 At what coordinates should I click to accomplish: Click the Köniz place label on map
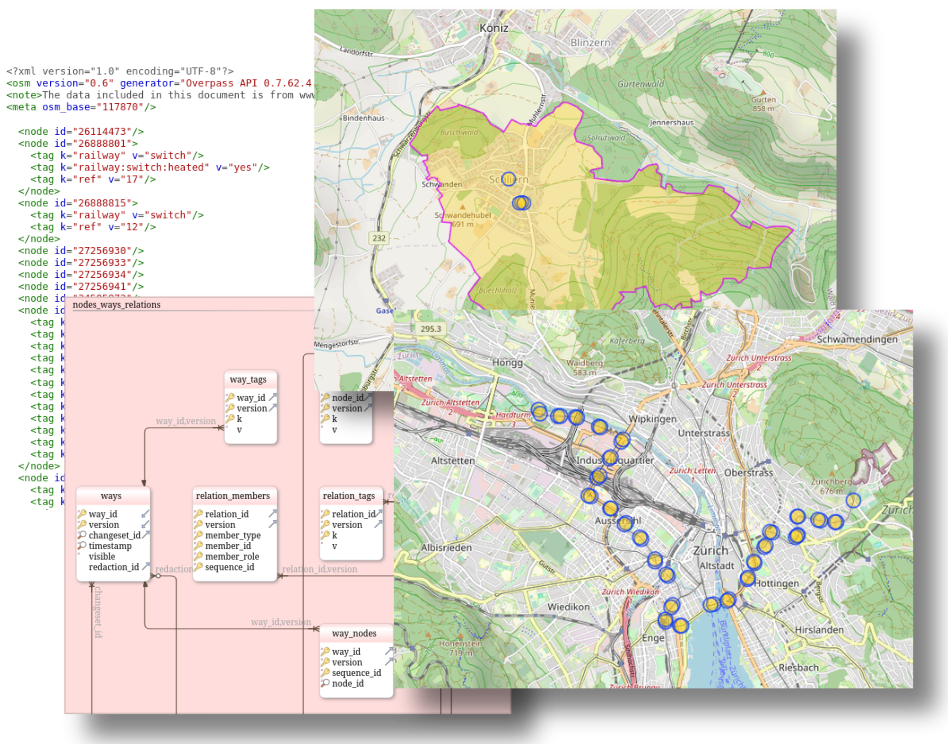click(x=494, y=28)
